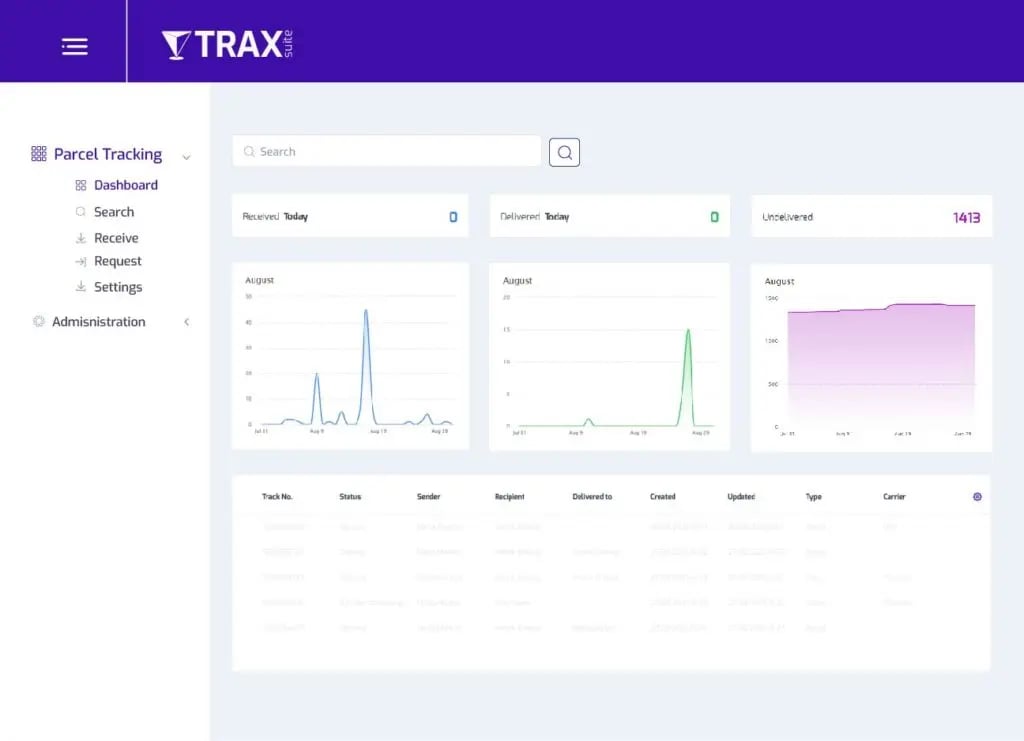
Task: Open the hamburger menu in the header
Action: point(74,46)
